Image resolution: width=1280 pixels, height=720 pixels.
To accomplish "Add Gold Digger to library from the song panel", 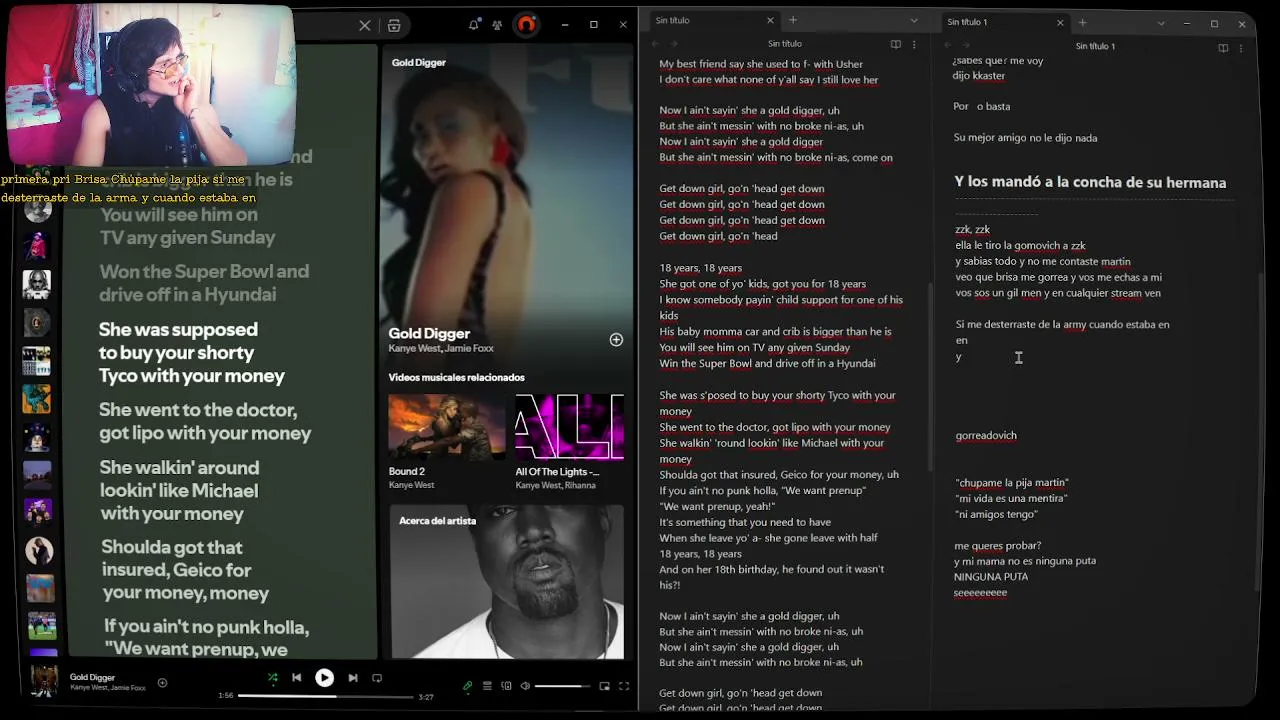I will (x=616, y=340).
